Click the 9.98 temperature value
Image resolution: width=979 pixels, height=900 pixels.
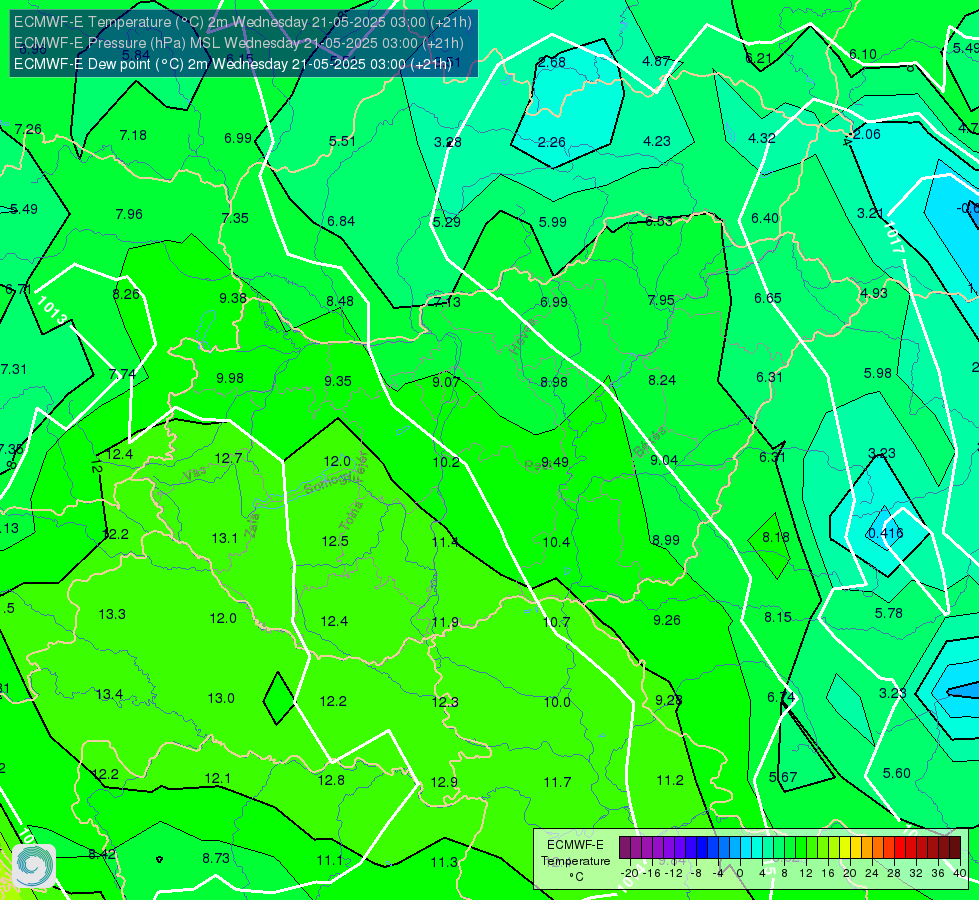230,378
